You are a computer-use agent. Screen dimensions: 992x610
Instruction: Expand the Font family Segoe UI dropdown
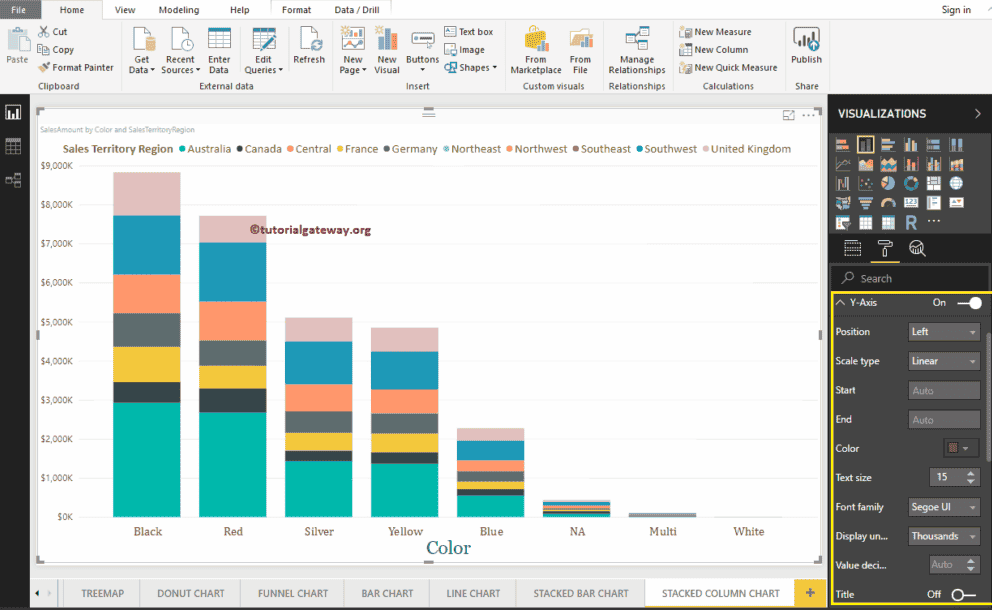[944, 507]
